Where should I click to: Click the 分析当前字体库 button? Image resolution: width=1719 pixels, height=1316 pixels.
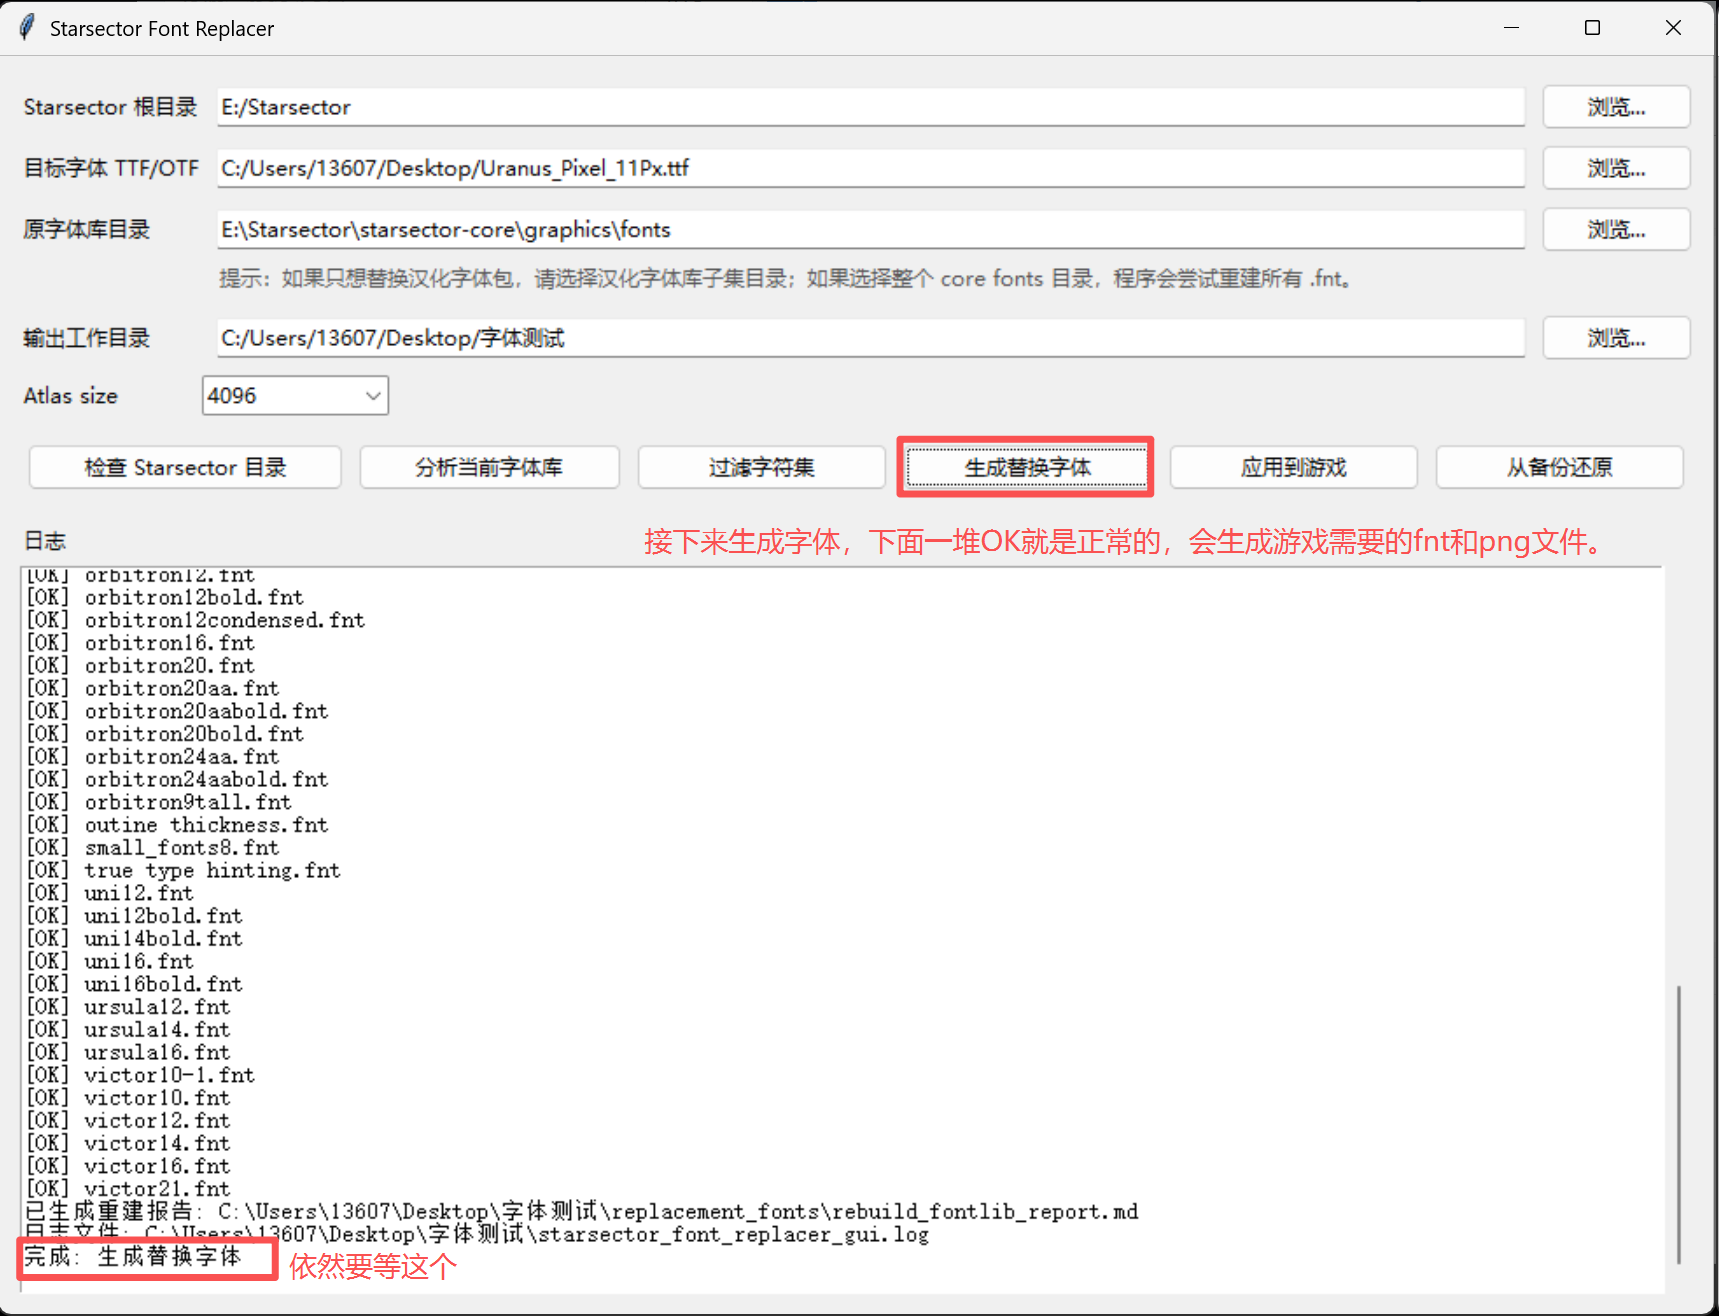point(489,467)
